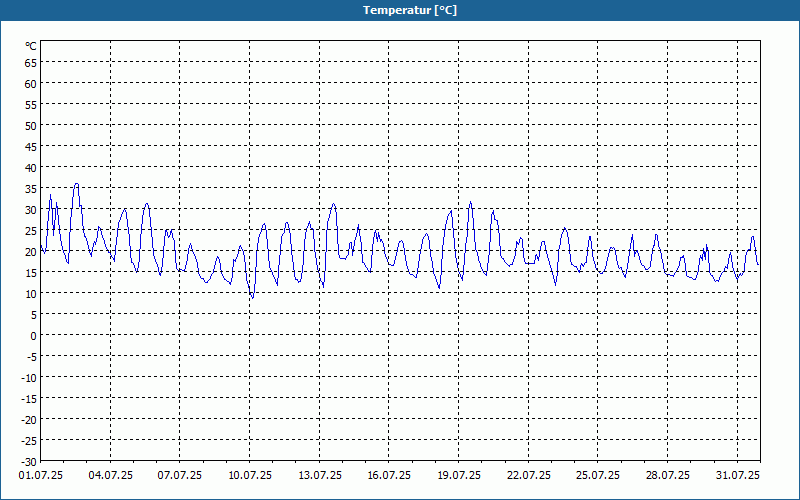Click the '40' y-axis label
The width and height of the screenshot is (800, 500).
click(x=31, y=168)
